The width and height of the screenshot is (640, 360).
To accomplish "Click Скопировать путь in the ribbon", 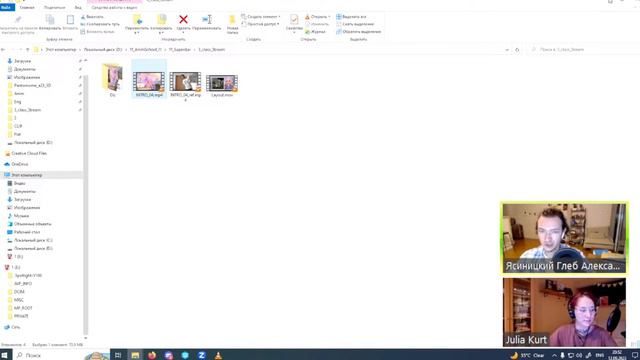I will coord(100,24).
